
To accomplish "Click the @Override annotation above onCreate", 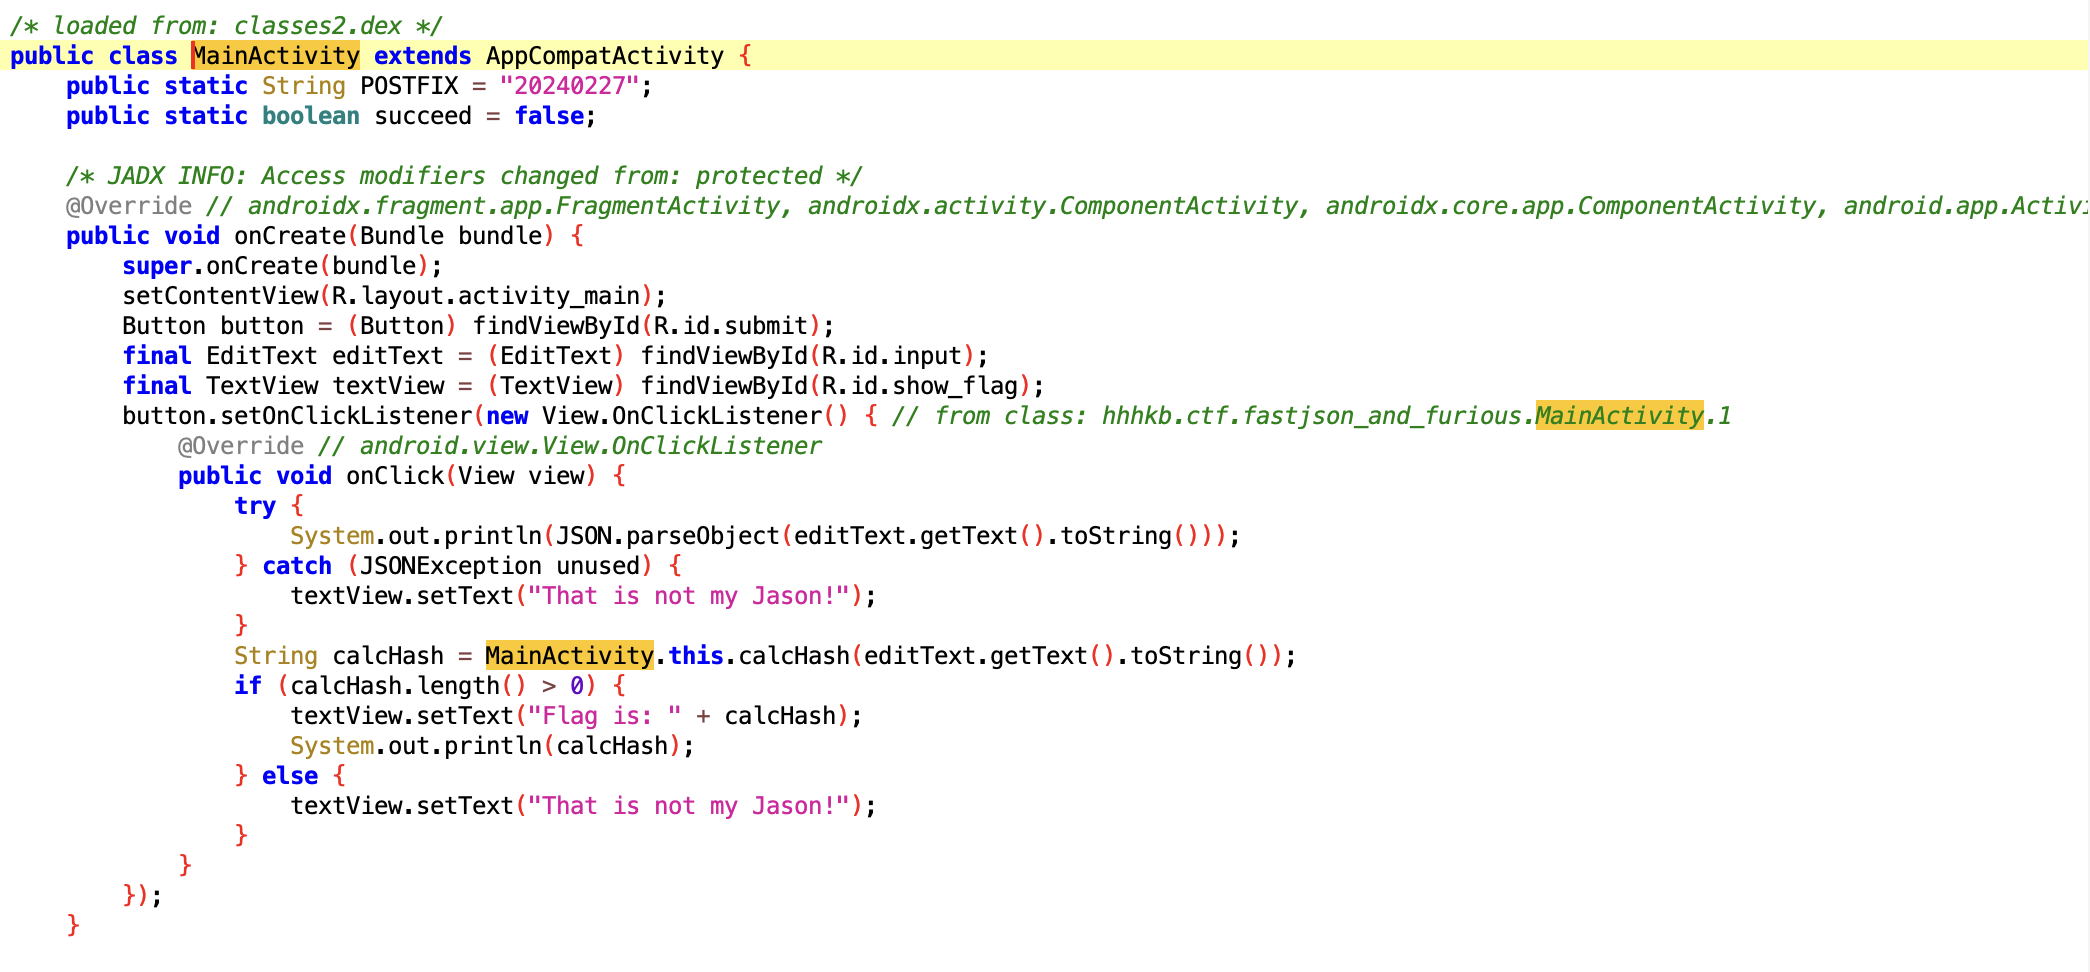I will (x=129, y=206).
